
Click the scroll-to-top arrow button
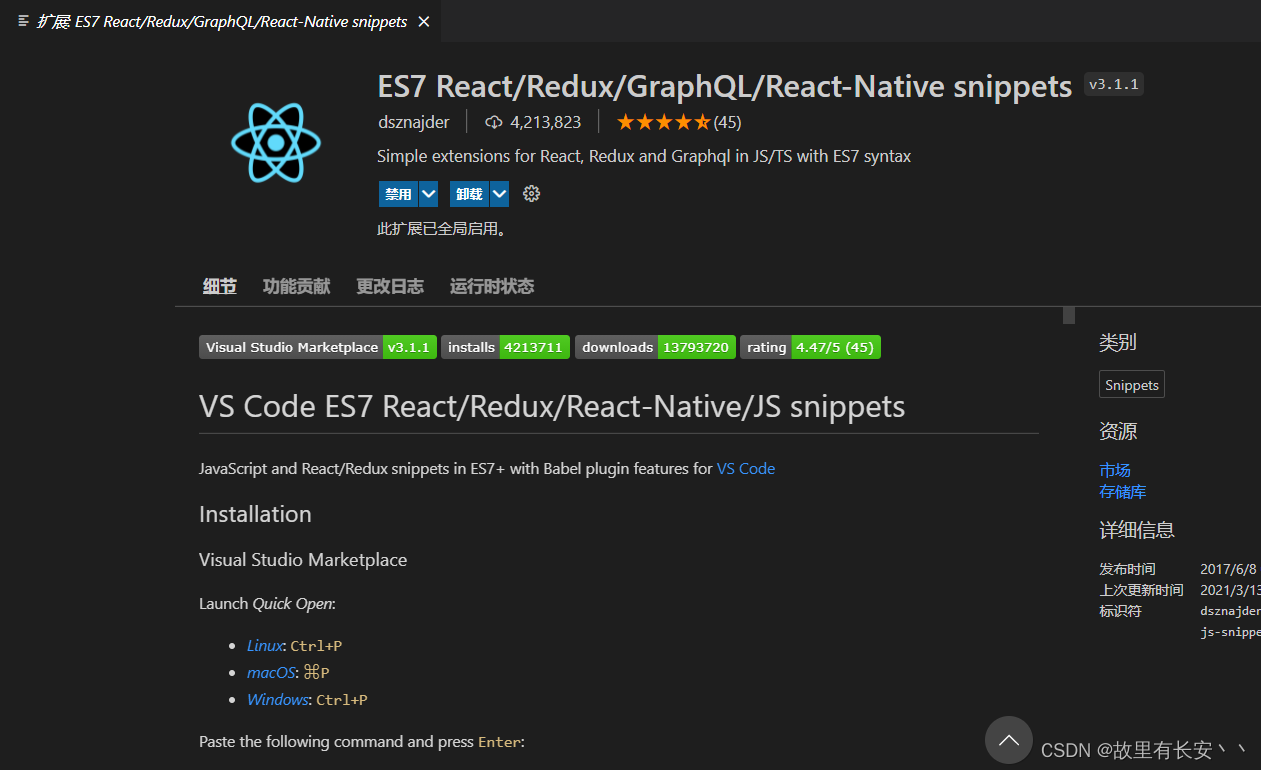pos(1009,741)
